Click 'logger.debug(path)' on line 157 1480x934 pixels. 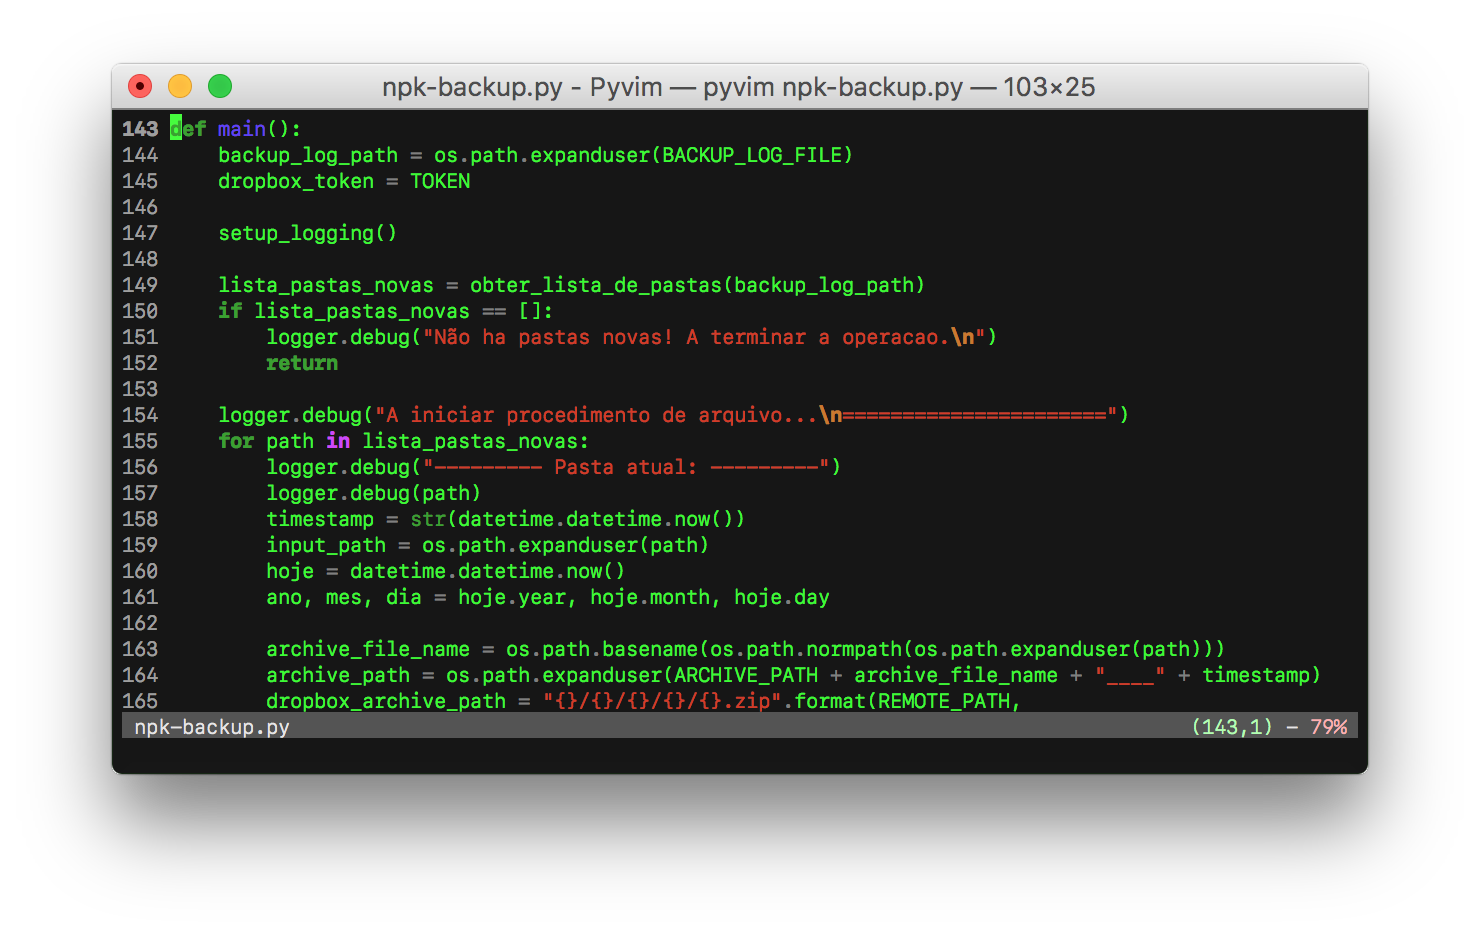click(x=374, y=493)
